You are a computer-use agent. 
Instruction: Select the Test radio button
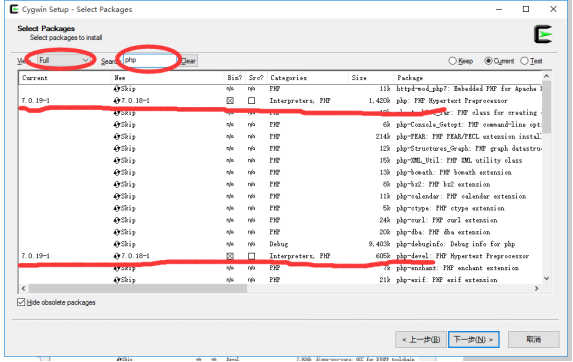coord(524,61)
